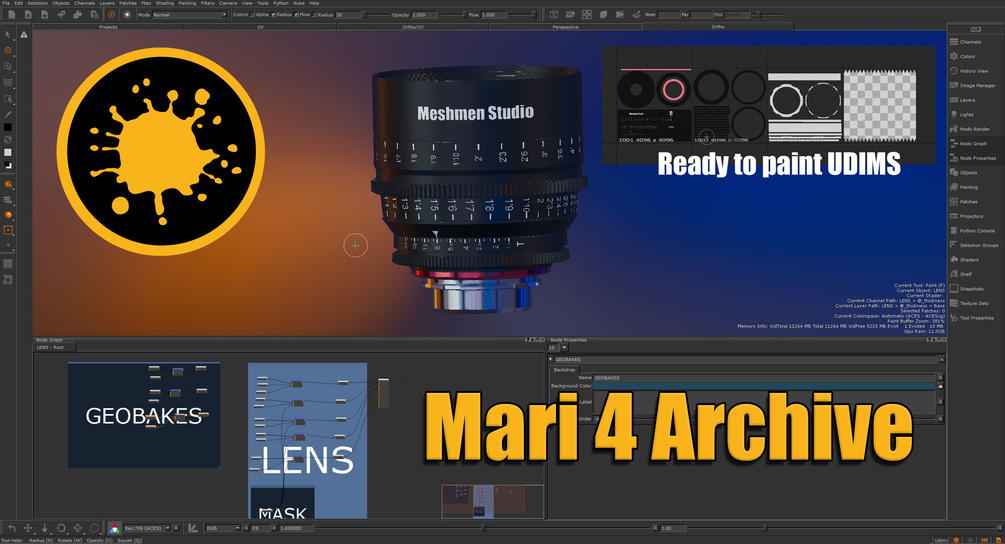
Task: Open the History View palette
Action: coord(969,71)
